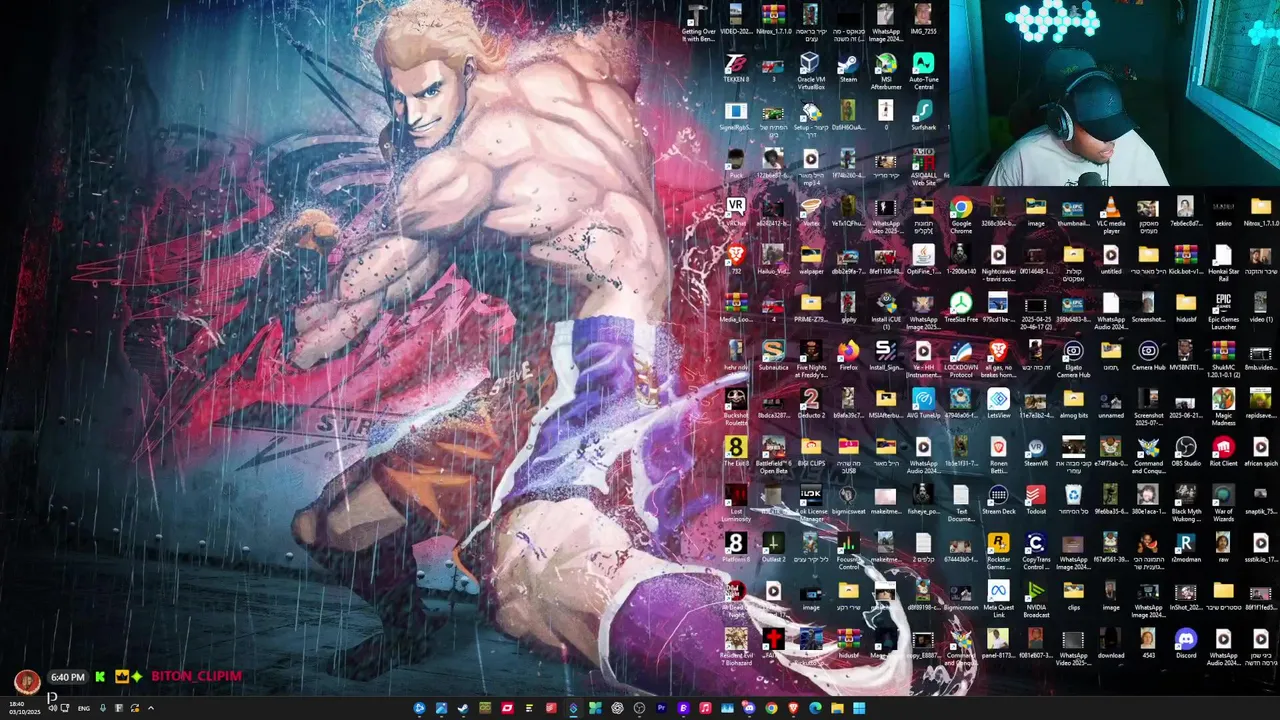Screen dimensions: 1280x720
Task: Open Getting Over It desktop shortcut
Action: (698, 24)
